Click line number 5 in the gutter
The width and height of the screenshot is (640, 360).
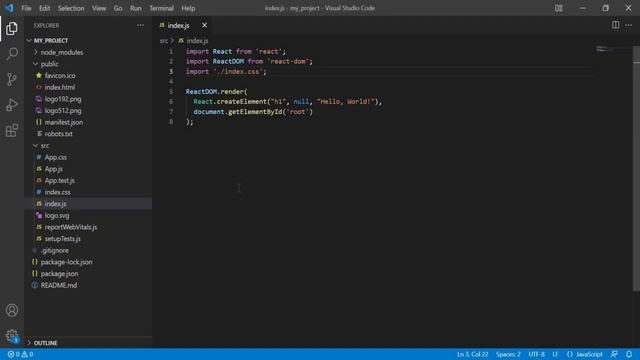(x=171, y=91)
